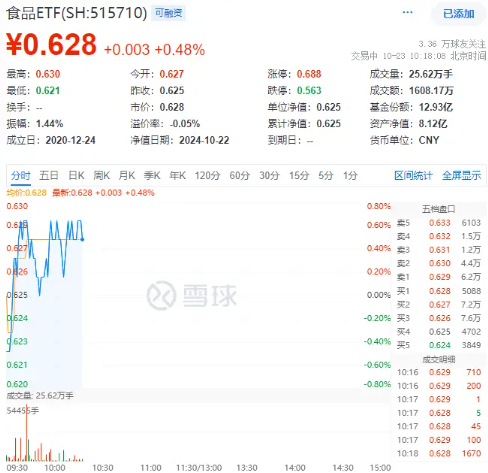Click the 10:16 trade with volume 710
Image resolution: width=488 pixels, height=473 pixels.
coord(439,372)
